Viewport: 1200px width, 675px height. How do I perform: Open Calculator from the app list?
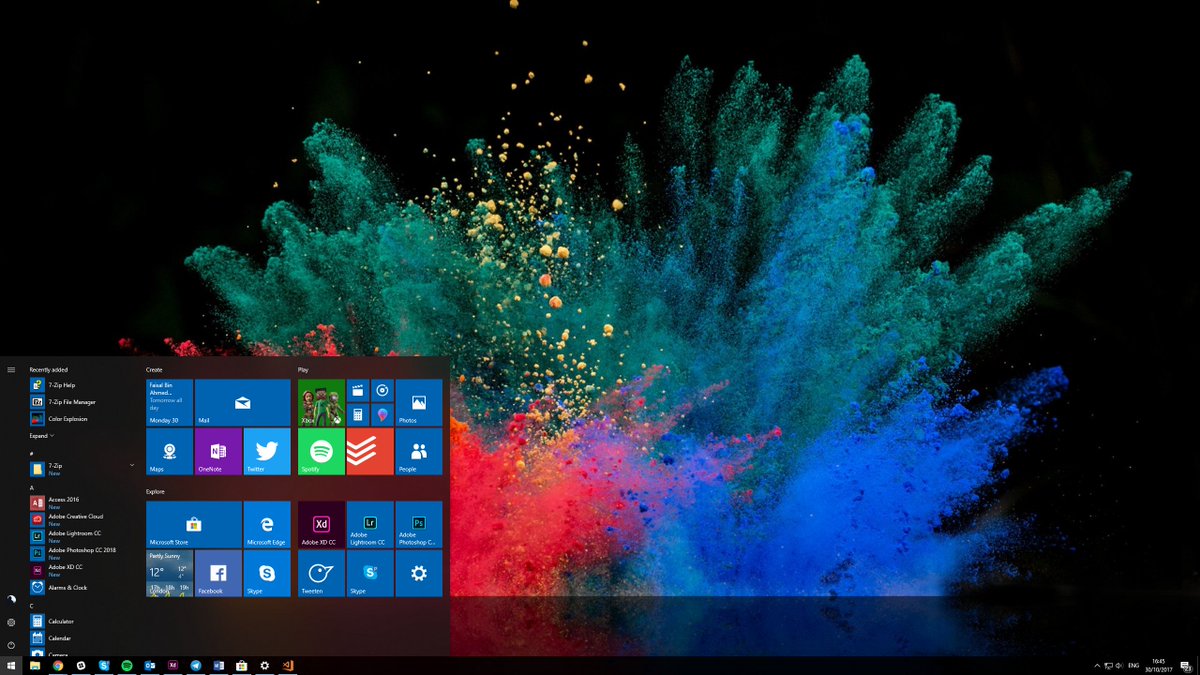[x=82, y=621]
